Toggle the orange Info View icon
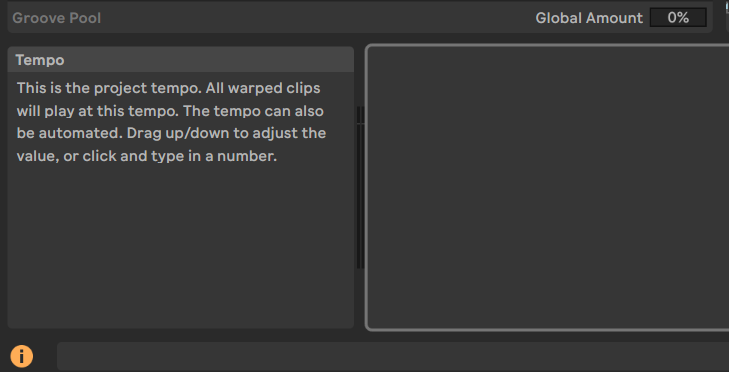 coord(22,357)
